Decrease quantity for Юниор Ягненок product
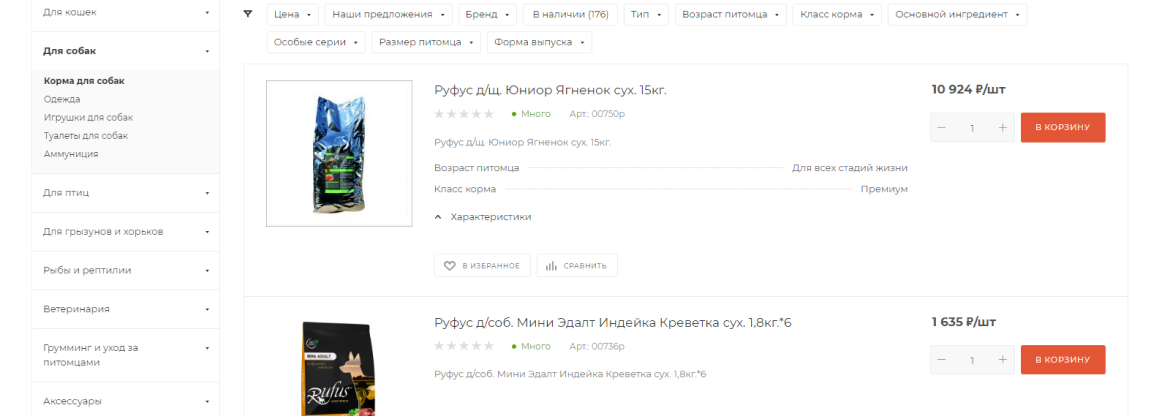The image size is (1170, 416). (x=942, y=127)
